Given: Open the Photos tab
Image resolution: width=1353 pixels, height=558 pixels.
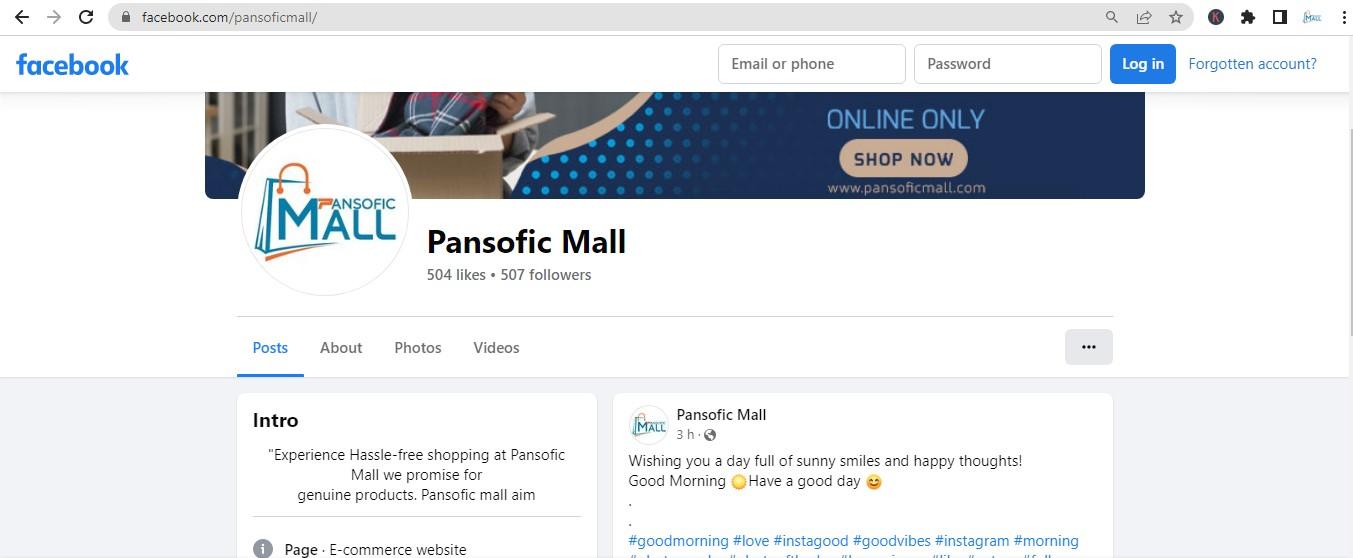Looking at the screenshot, I should 418,348.
